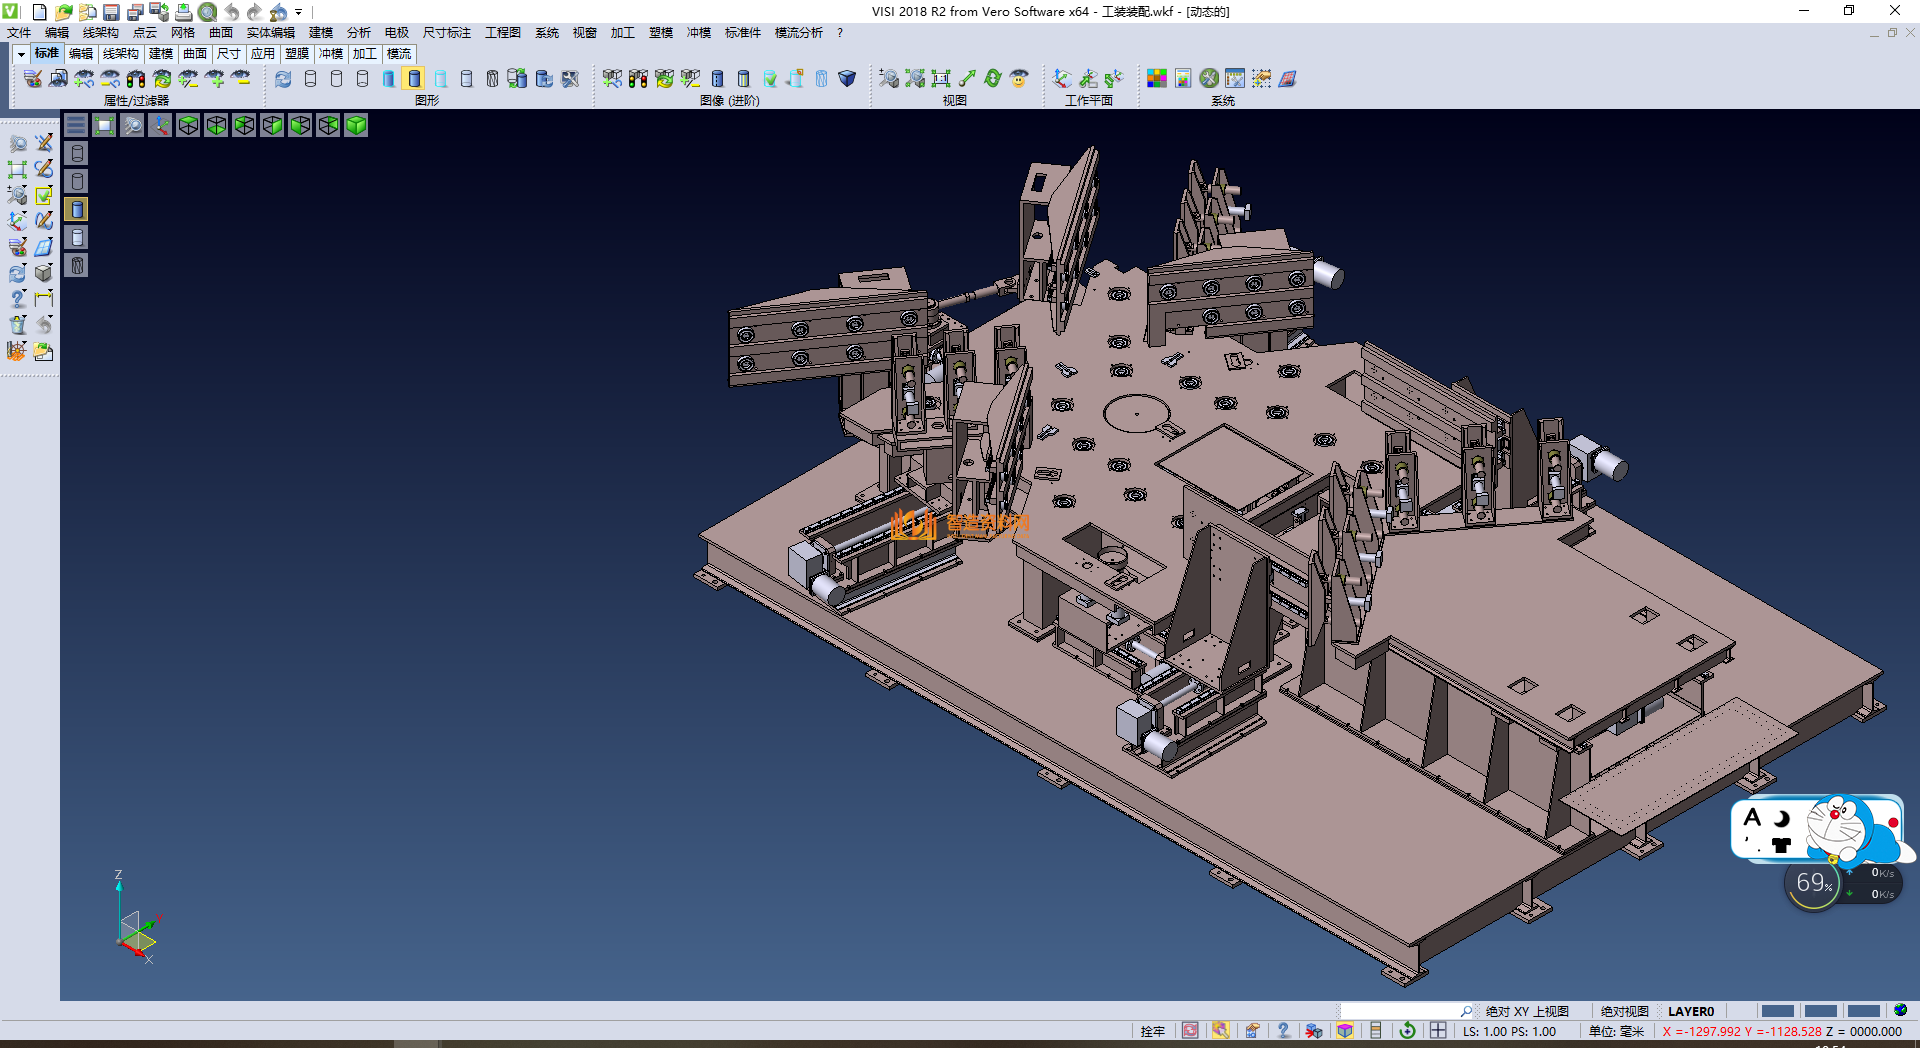Click the first blue color swatch in status bar
This screenshot has width=1920, height=1048.
point(1777,1011)
